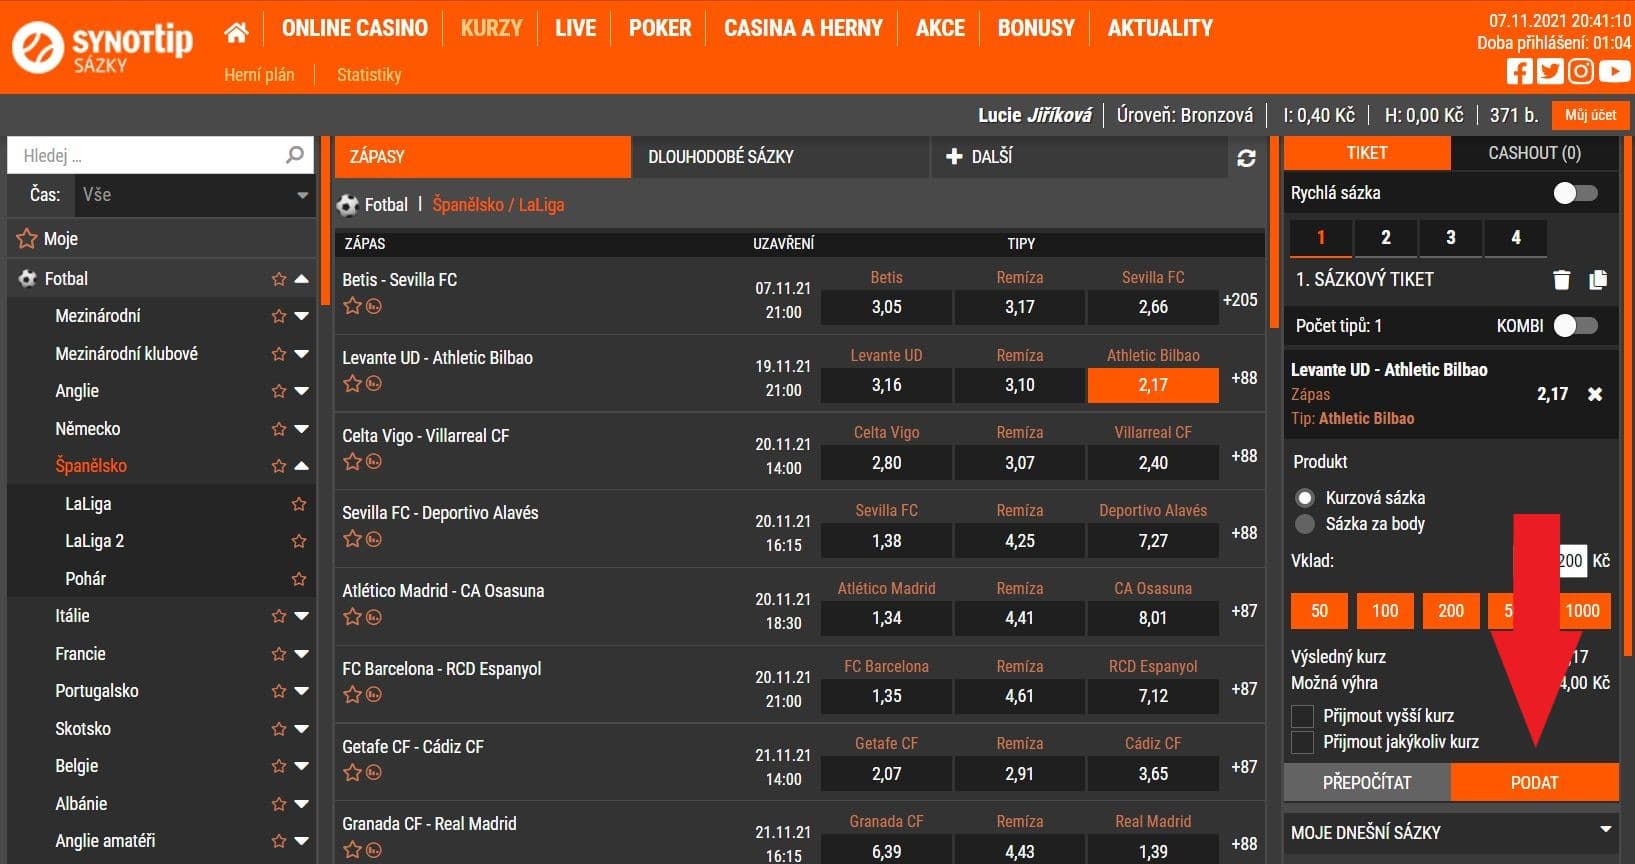Toggle the KOMBI switch
1635x864 pixels.
coord(1576,325)
